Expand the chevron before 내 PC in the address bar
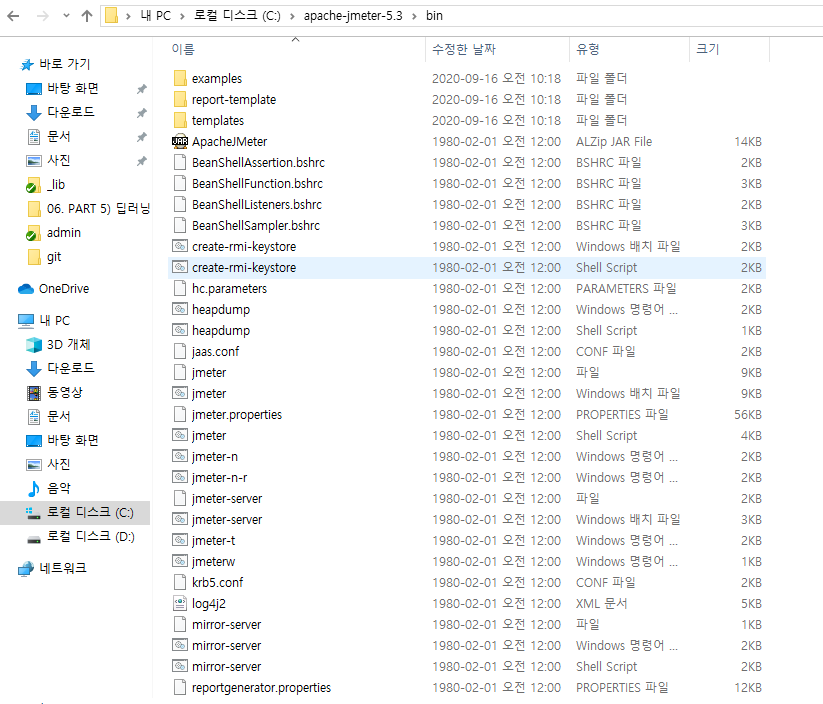823x704 pixels. pos(128,16)
